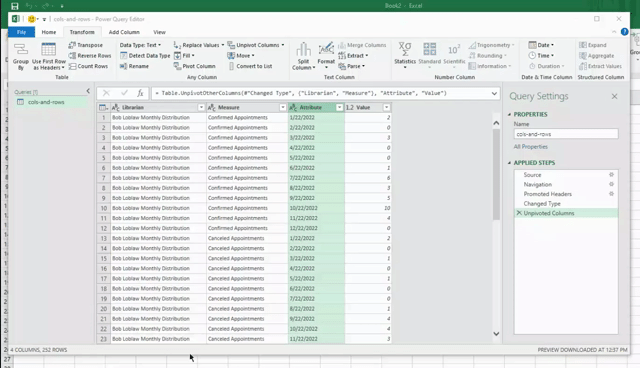
Task: Click the help question mark icon
Action: click(x=624, y=32)
